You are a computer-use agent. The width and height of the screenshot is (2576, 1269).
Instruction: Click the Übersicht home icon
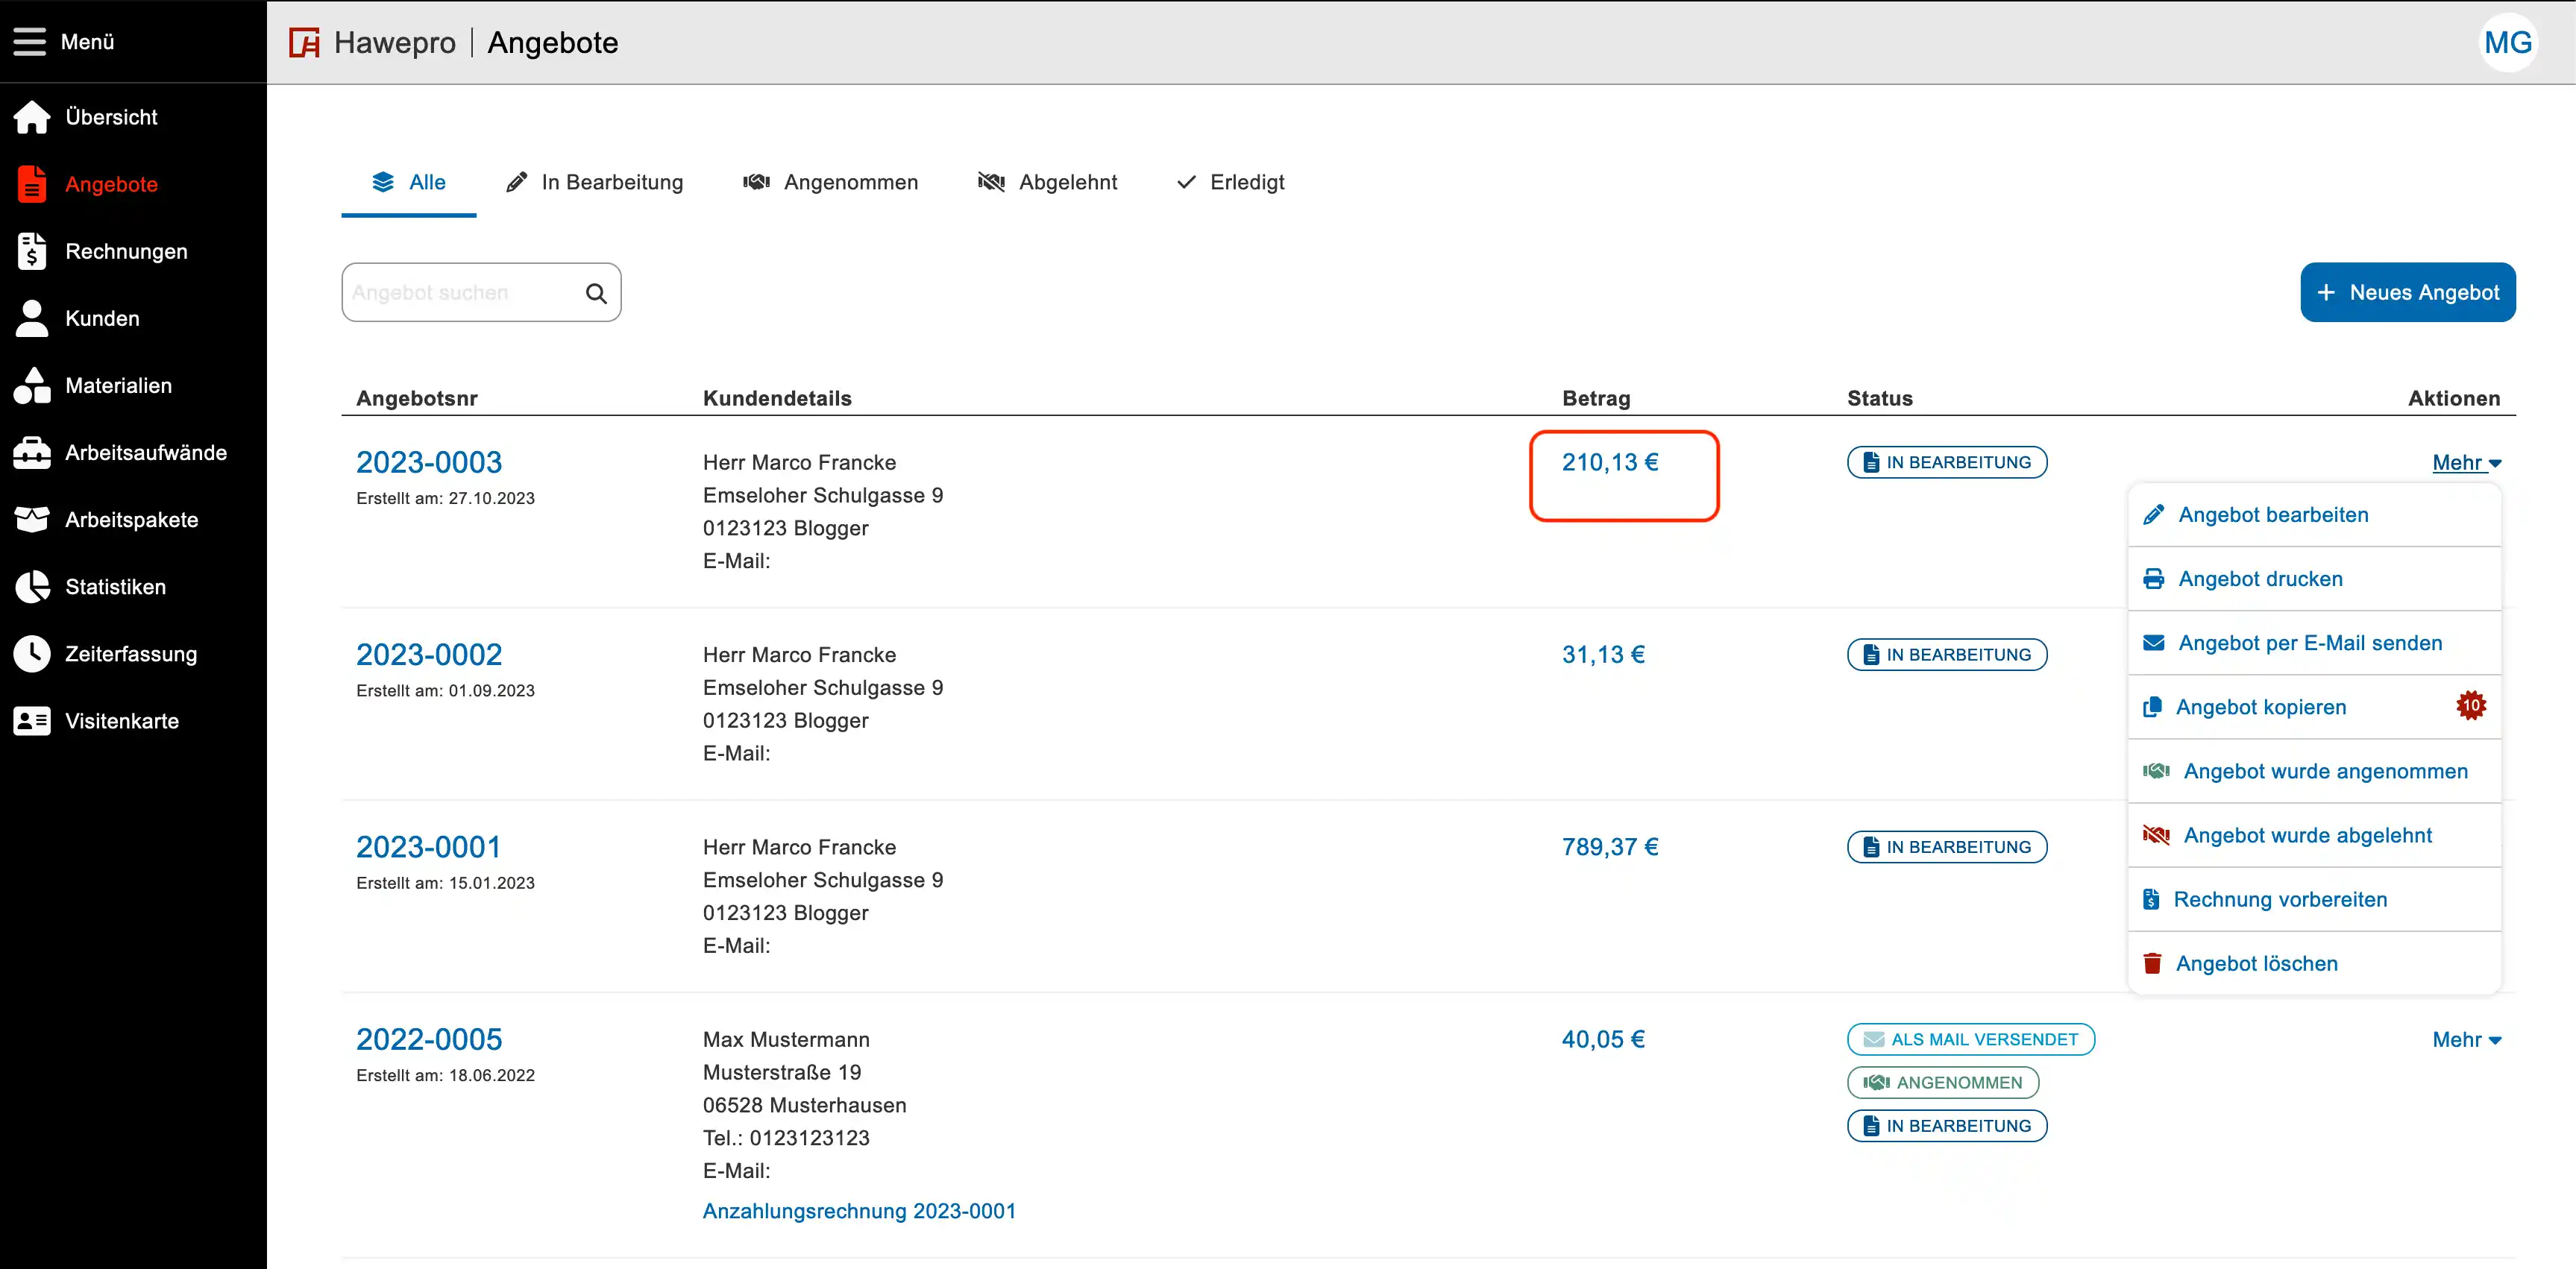click(32, 117)
